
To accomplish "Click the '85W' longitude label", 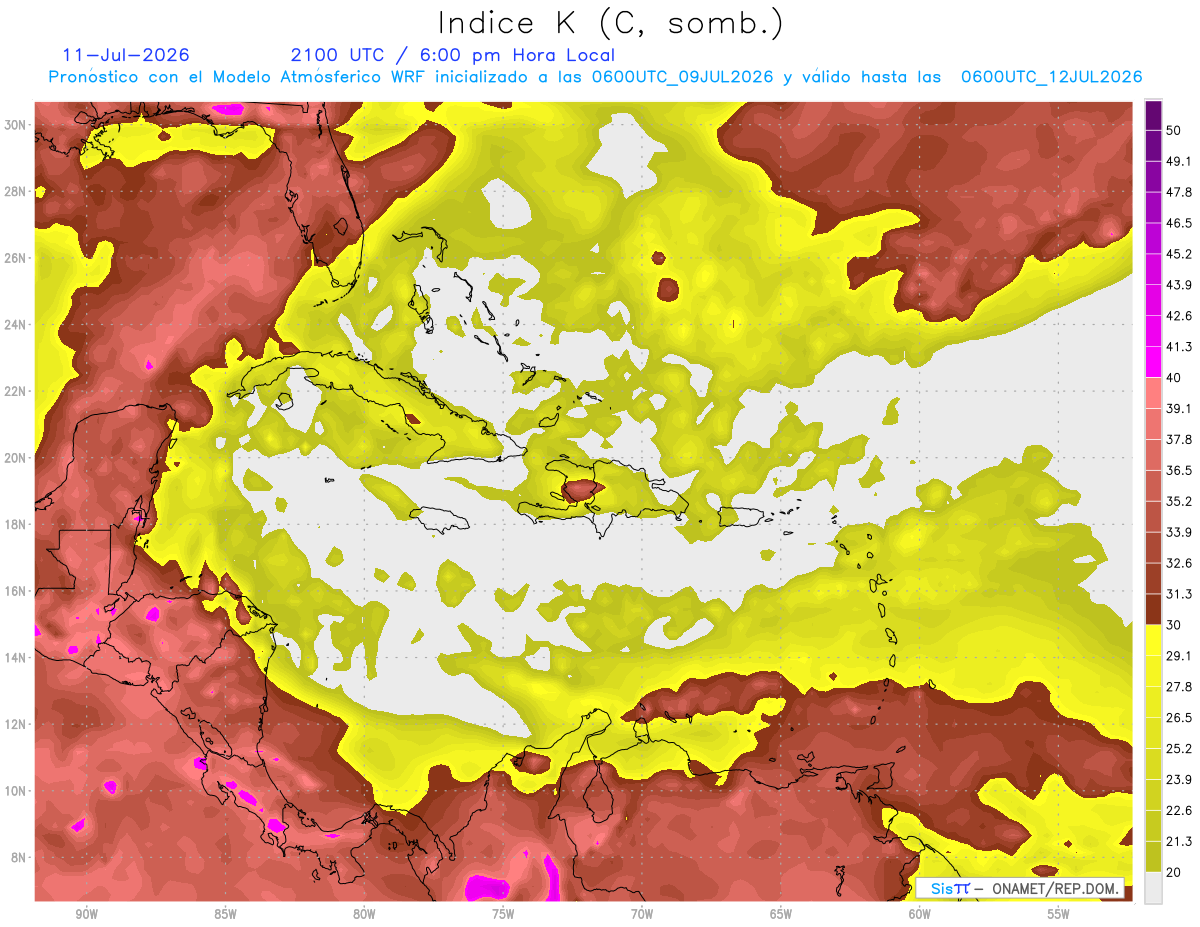I will pos(225,914).
